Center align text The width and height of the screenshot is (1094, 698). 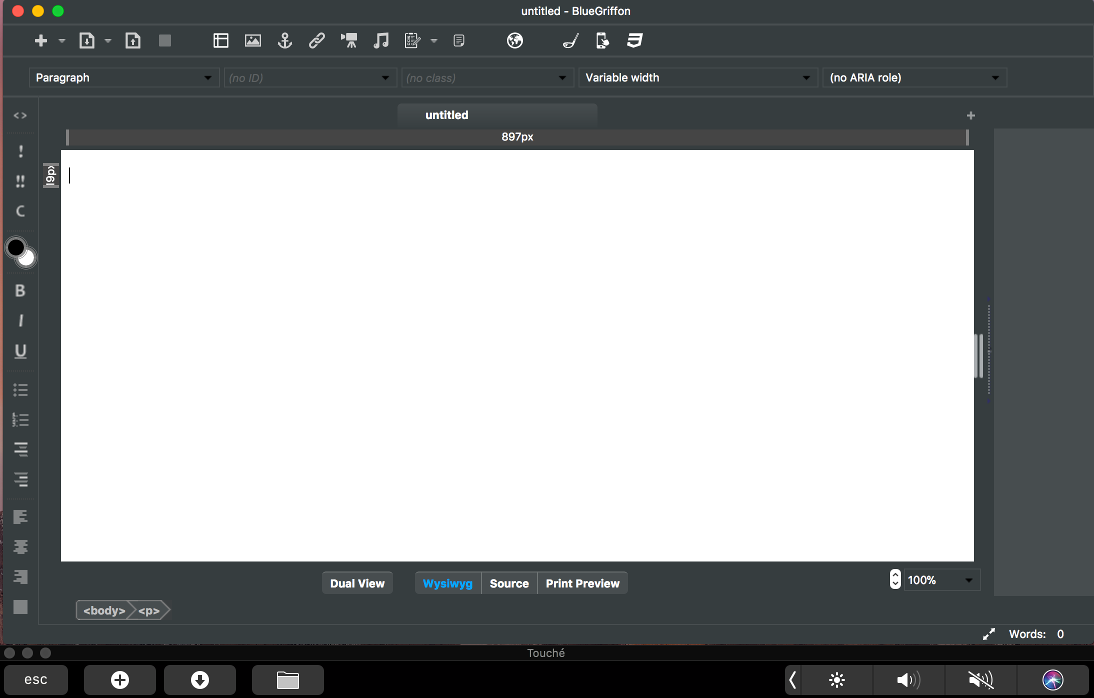click(x=20, y=547)
